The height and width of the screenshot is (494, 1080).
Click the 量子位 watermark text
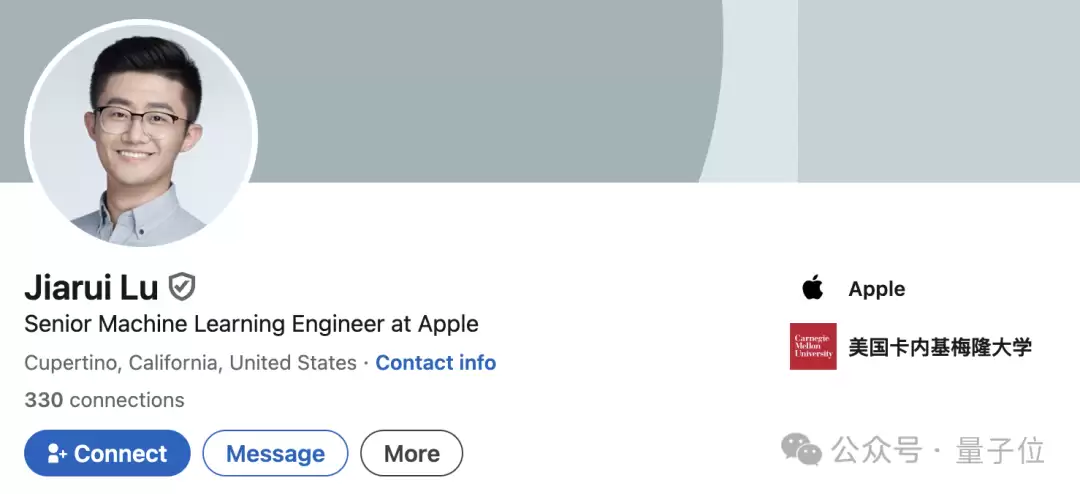(1000, 451)
